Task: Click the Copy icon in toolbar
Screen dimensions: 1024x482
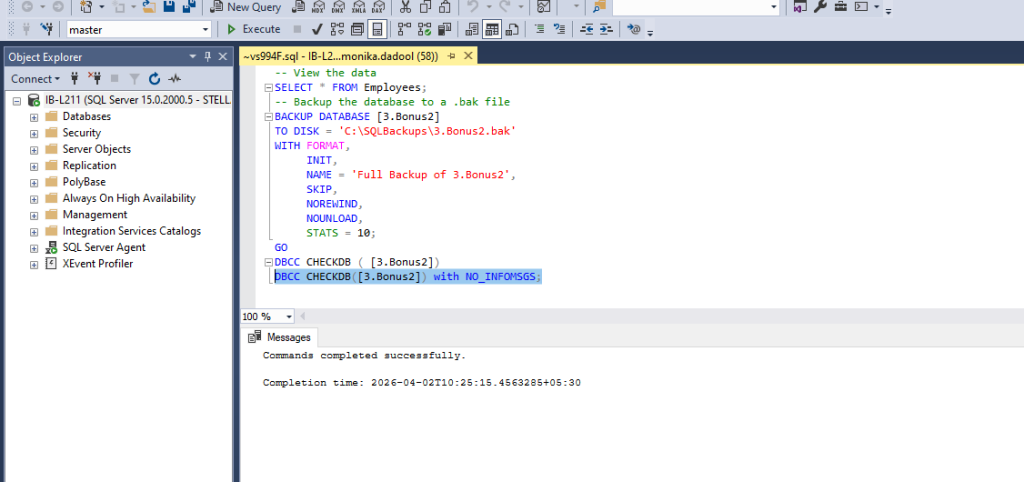Action: pyautogui.click(x=425, y=7)
